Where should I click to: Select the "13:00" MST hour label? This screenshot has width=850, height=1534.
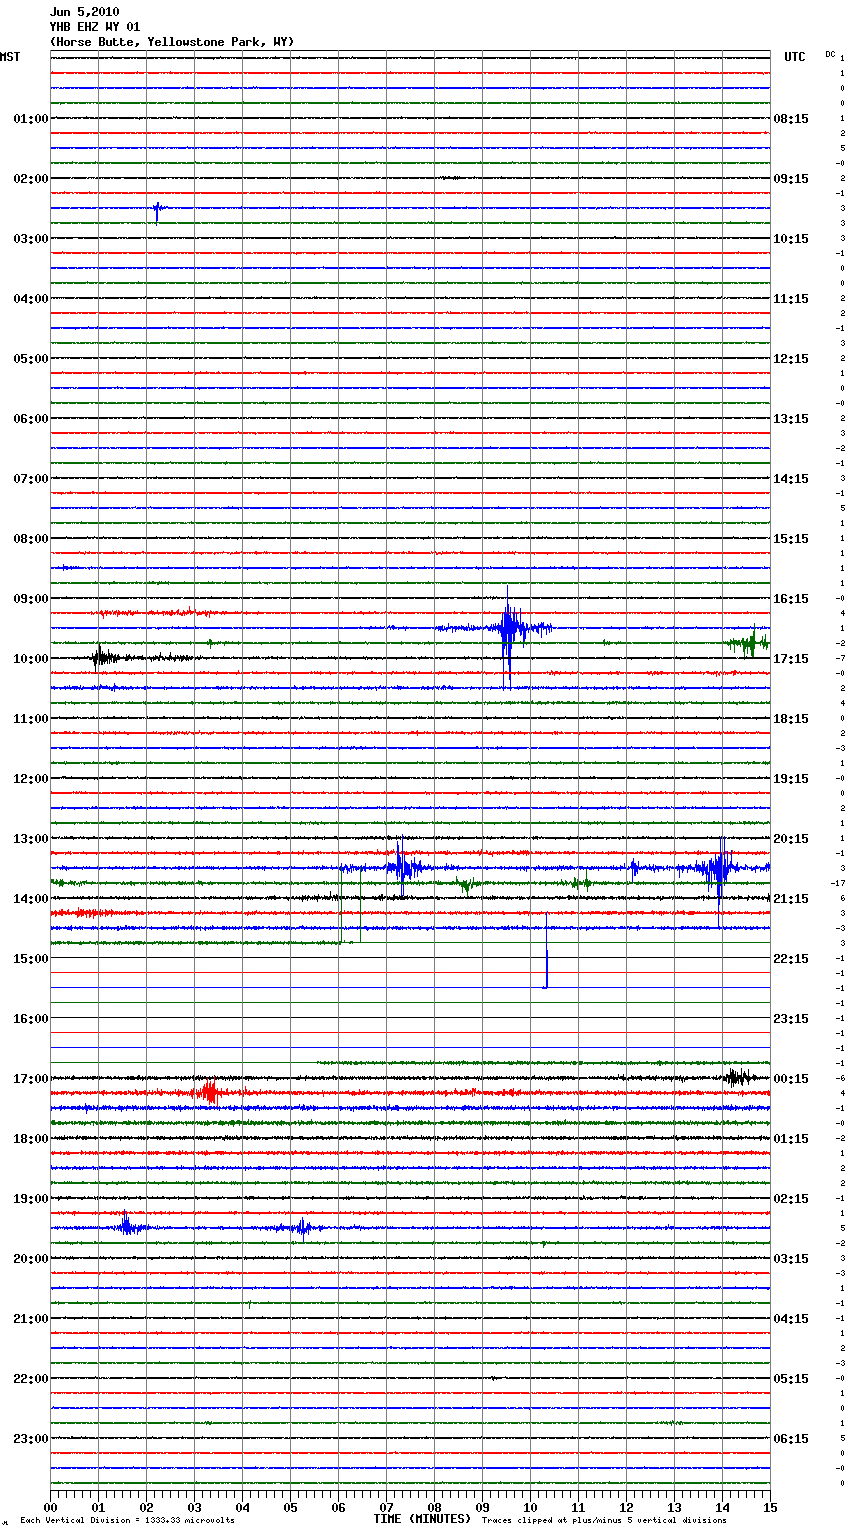click(x=30, y=838)
